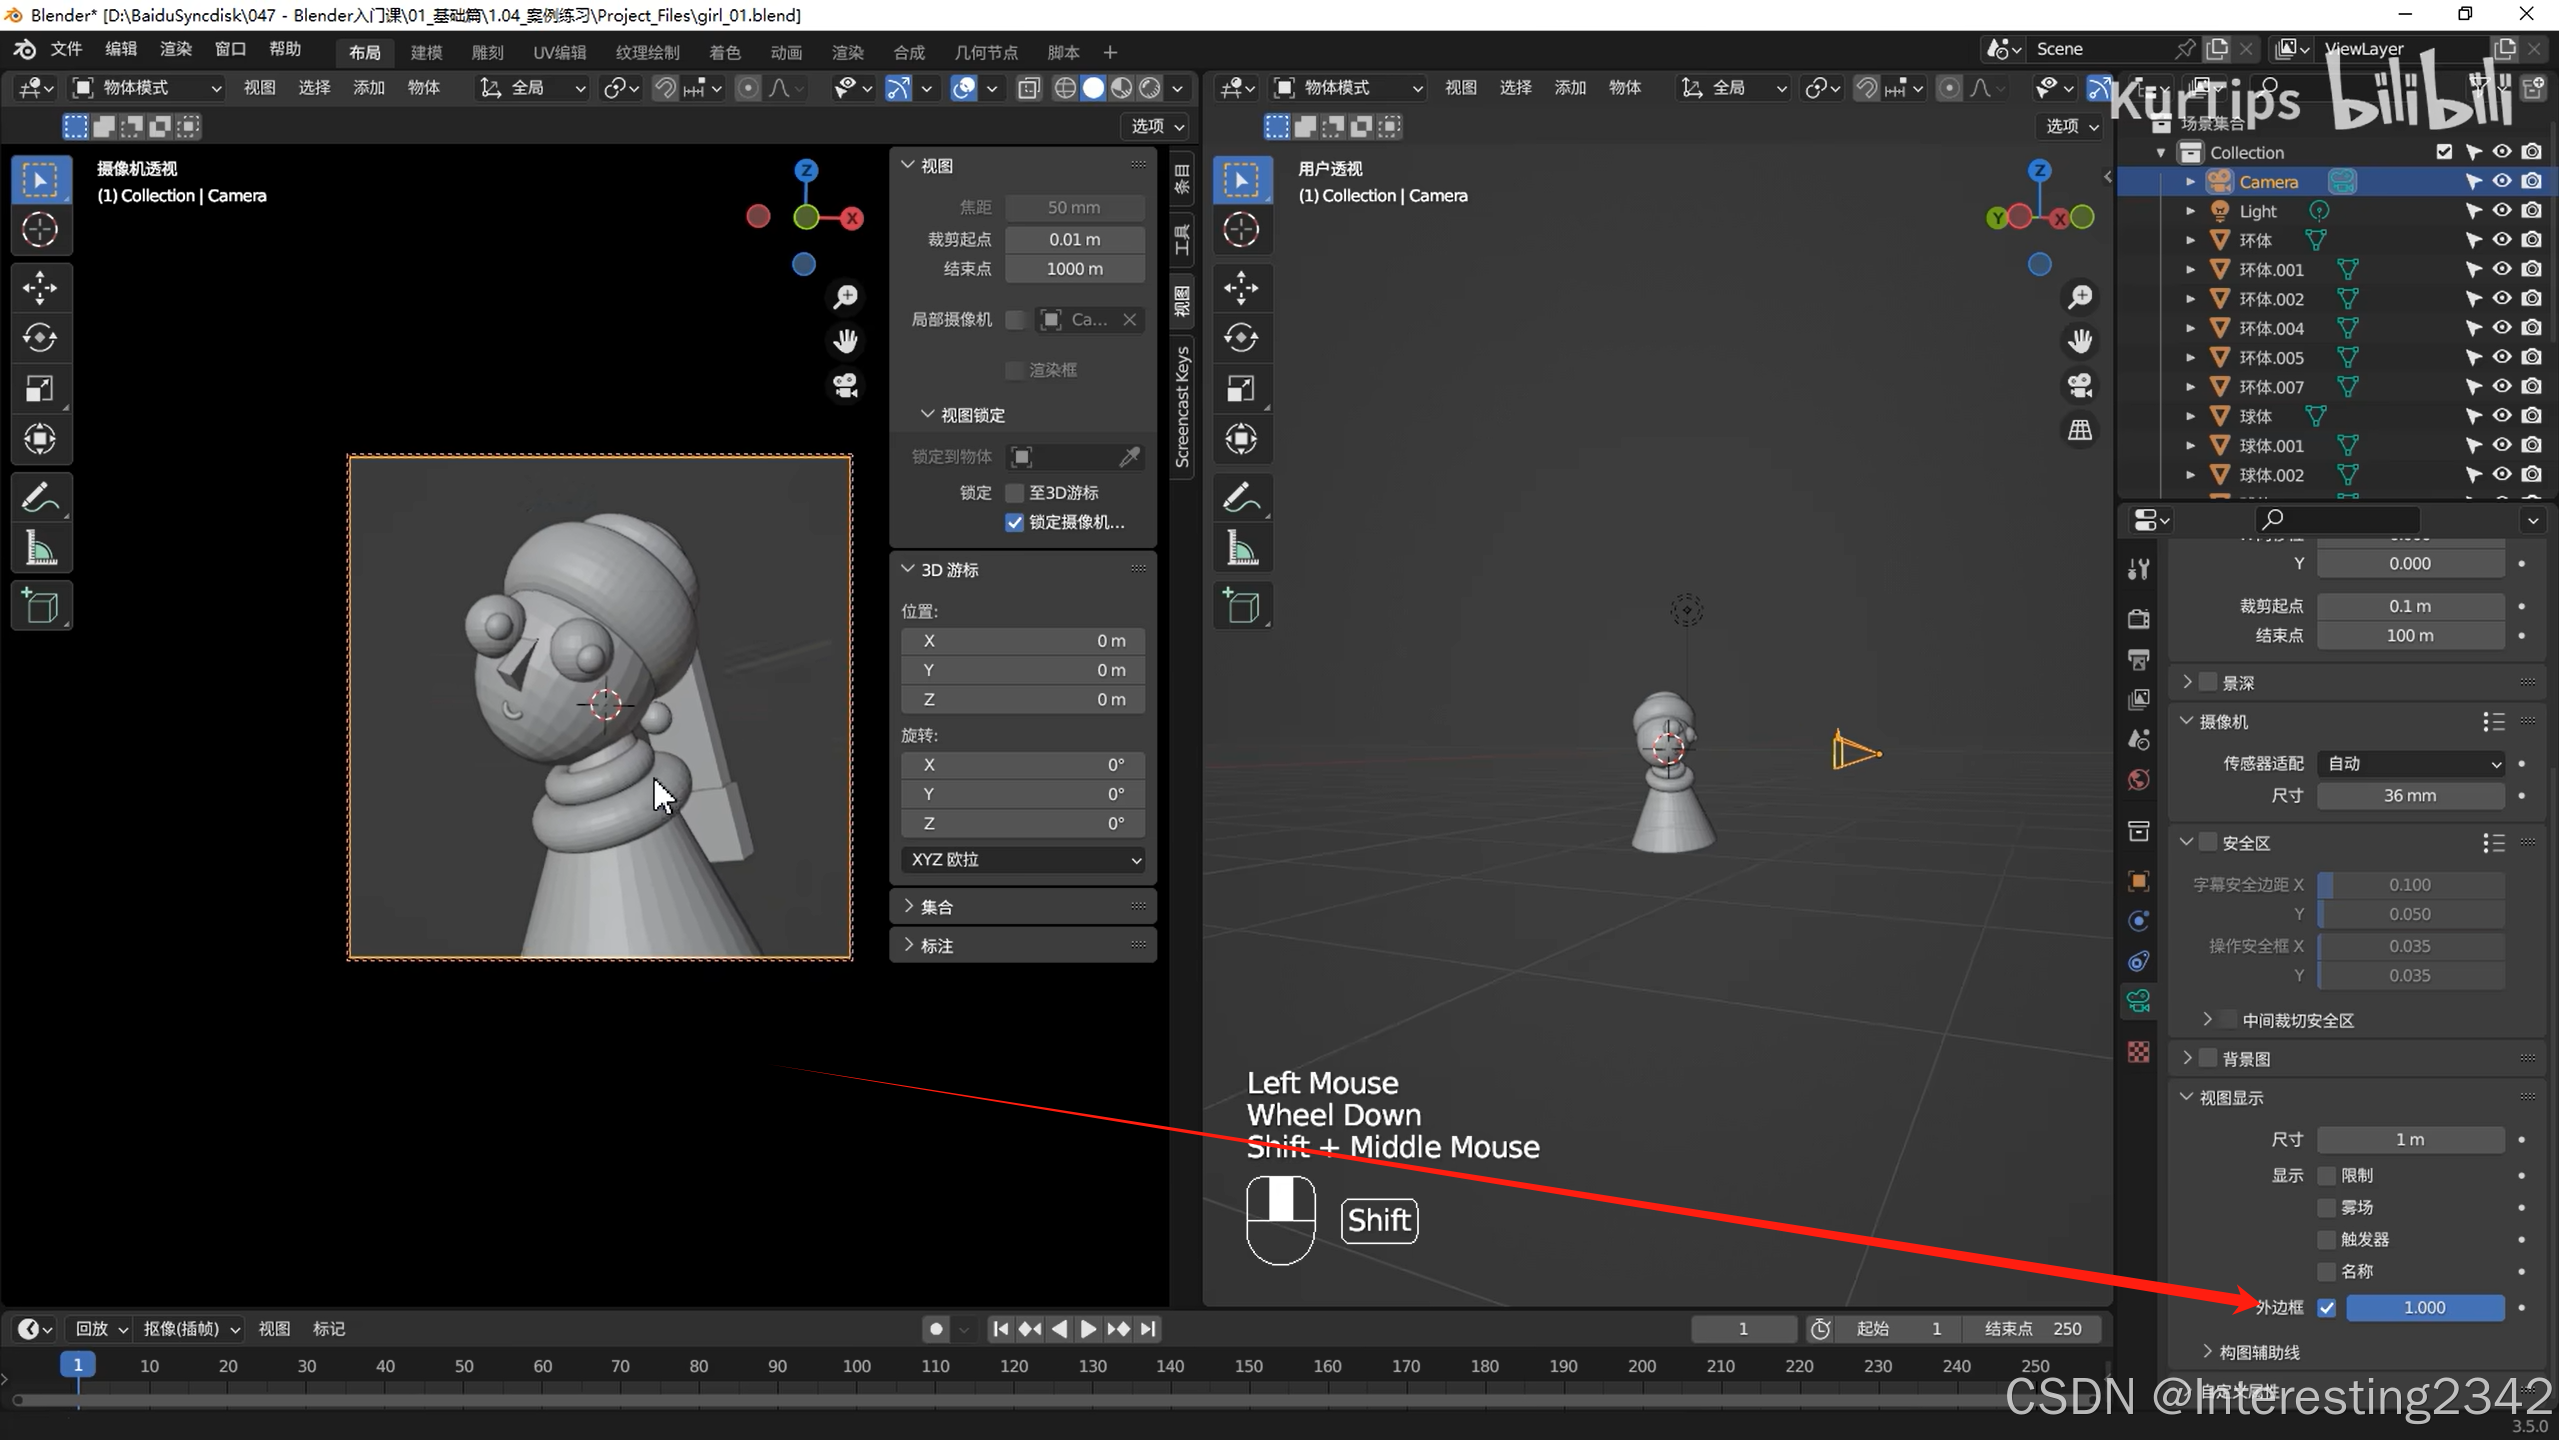Select the Move tool in left viewport
Image resolution: width=2559 pixels, height=1440 pixels.
40,288
